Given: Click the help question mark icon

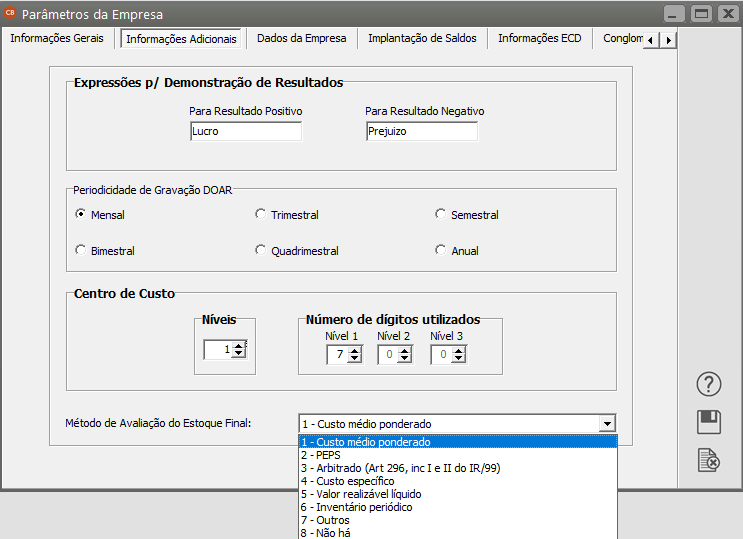Looking at the screenshot, I should 708,385.
